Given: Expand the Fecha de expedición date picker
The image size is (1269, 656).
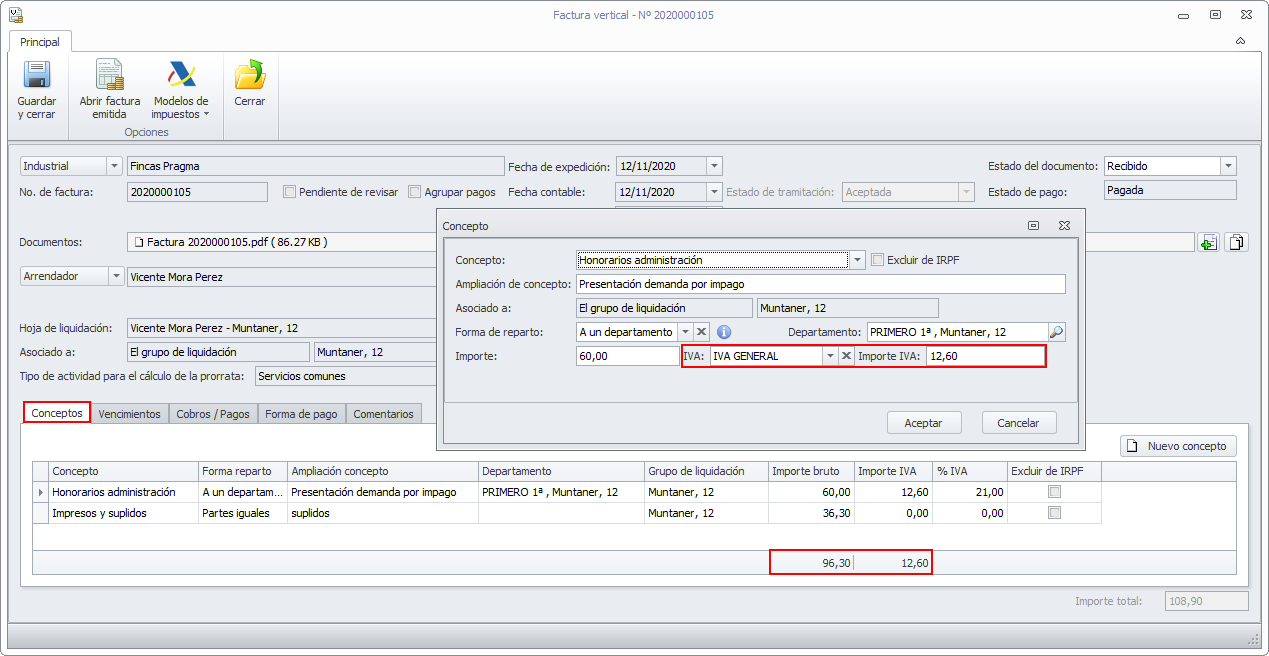Looking at the screenshot, I should (713, 166).
